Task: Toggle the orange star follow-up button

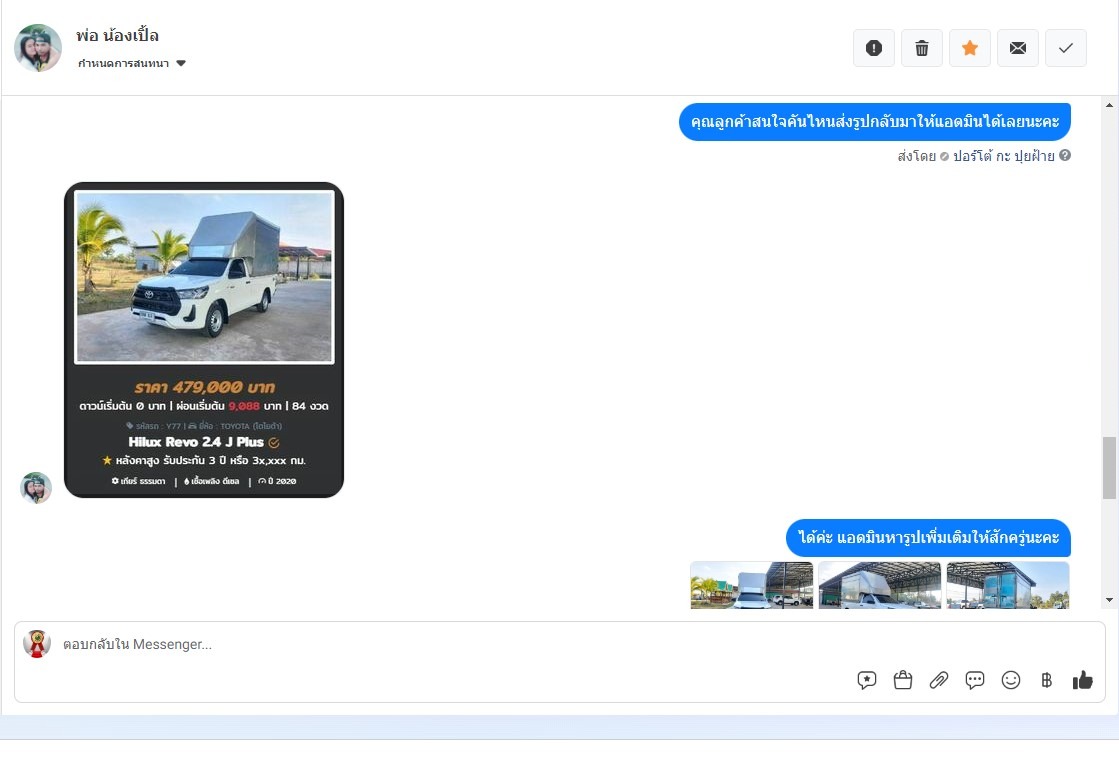Action: tap(970, 48)
